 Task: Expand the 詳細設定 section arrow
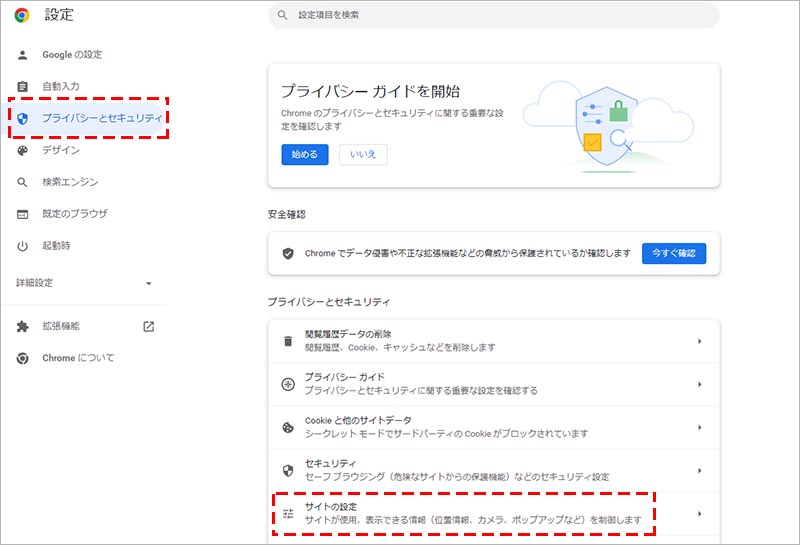(149, 283)
